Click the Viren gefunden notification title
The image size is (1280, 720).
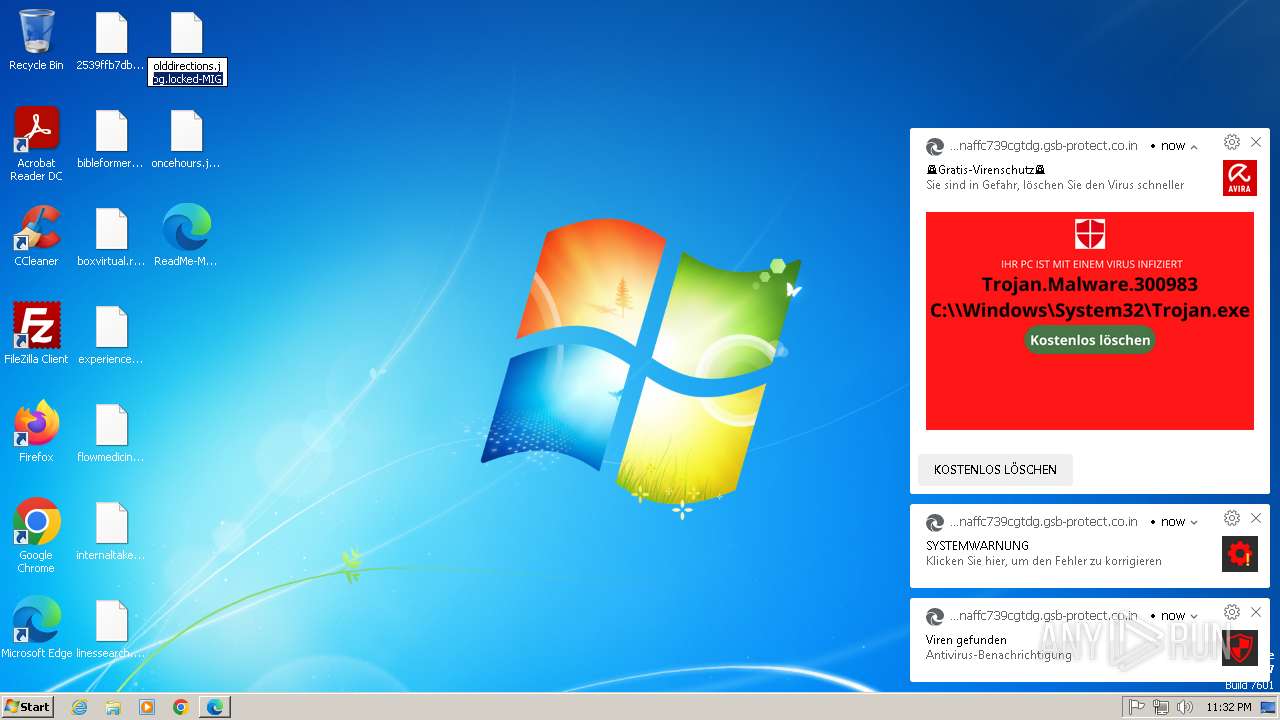tap(966, 640)
